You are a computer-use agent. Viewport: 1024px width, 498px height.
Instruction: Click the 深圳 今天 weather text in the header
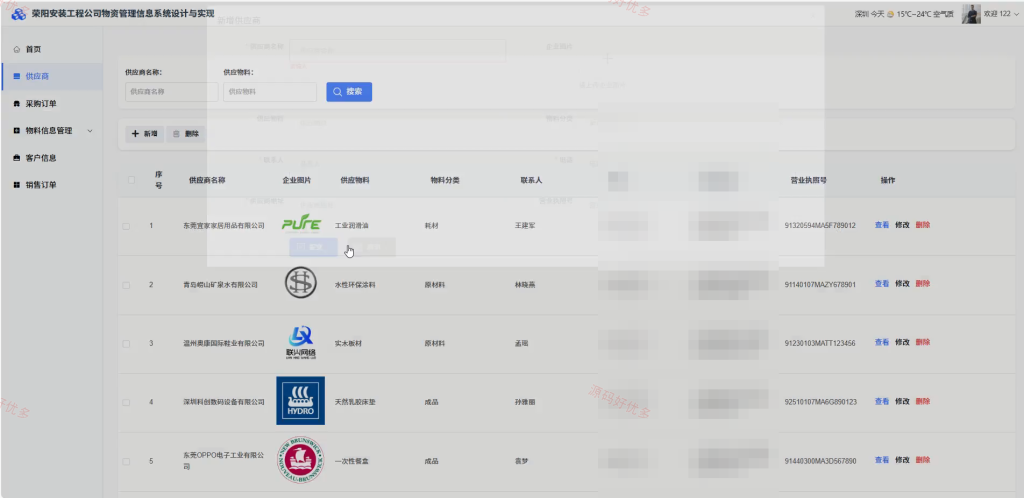(870, 14)
